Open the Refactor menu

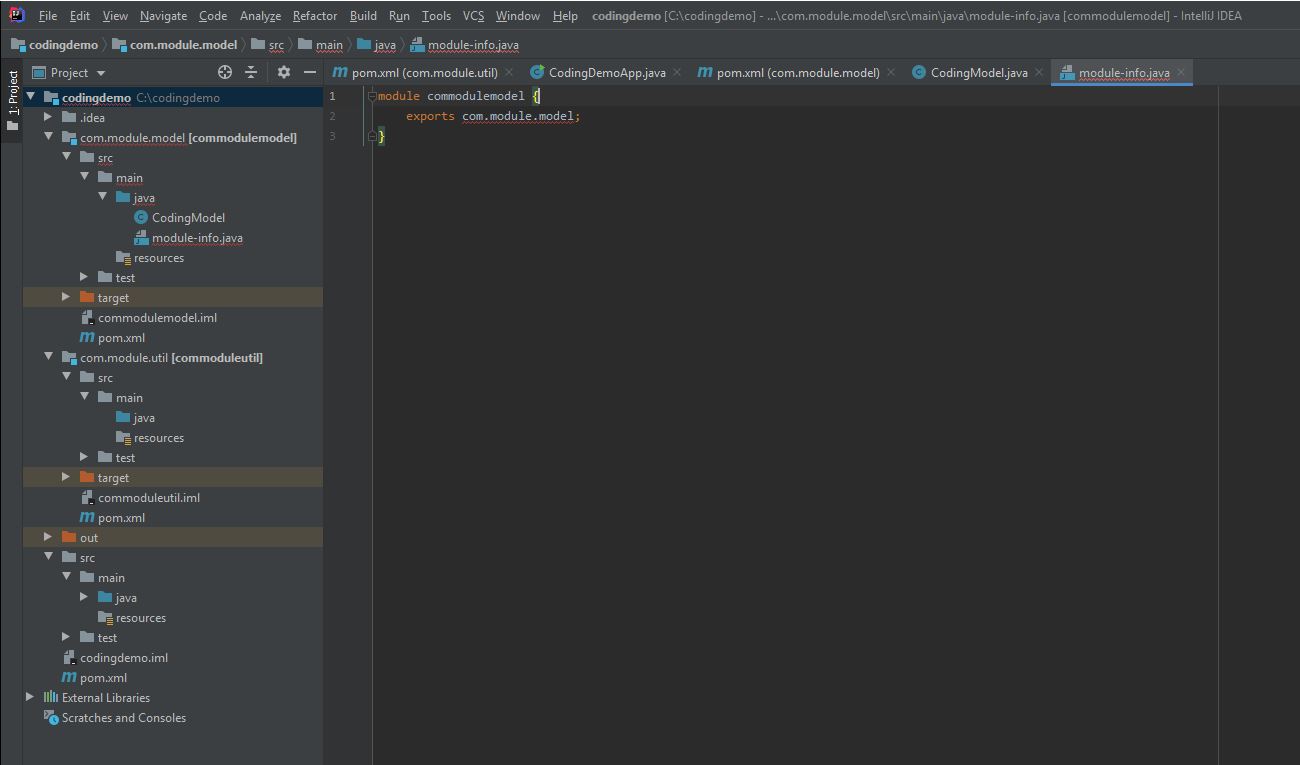pyautogui.click(x=315, y=16)
